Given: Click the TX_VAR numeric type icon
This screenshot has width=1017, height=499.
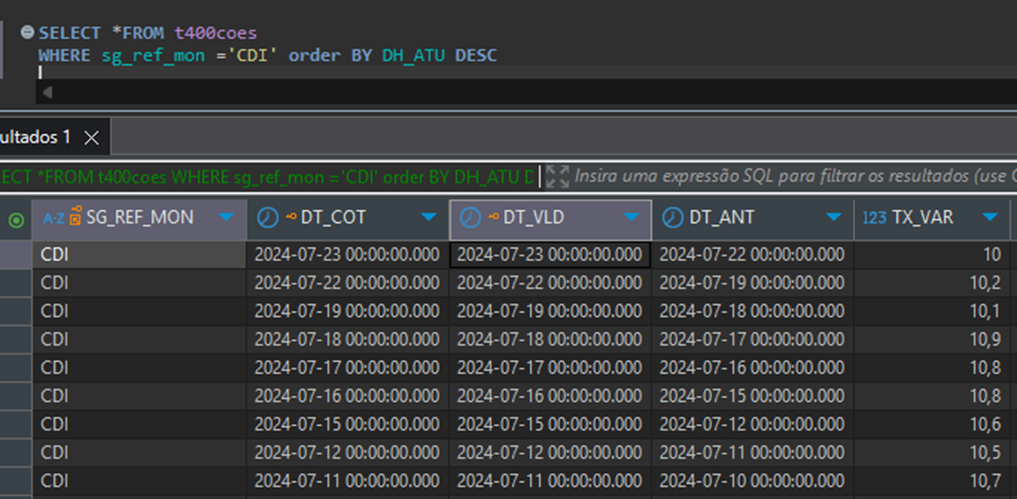Looking at the screenshot, I should (874, 218).
